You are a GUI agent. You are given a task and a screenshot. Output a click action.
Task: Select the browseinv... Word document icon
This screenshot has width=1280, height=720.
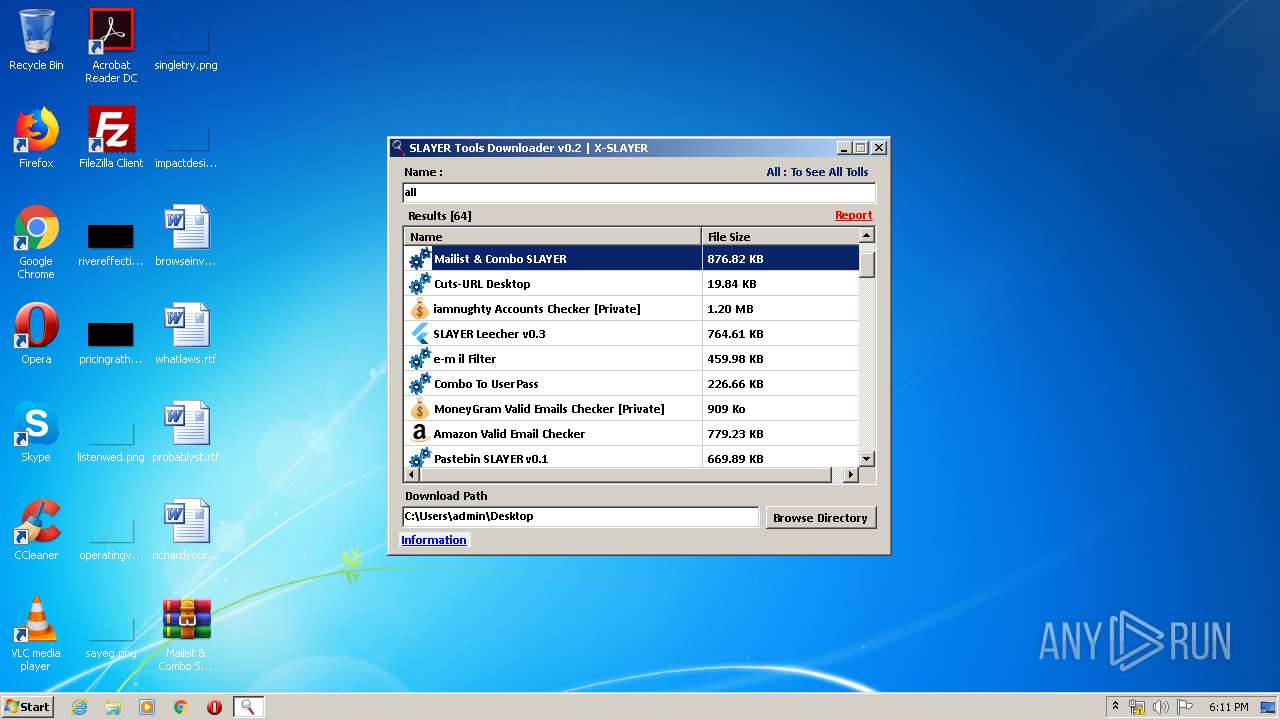tap(186, 236)
